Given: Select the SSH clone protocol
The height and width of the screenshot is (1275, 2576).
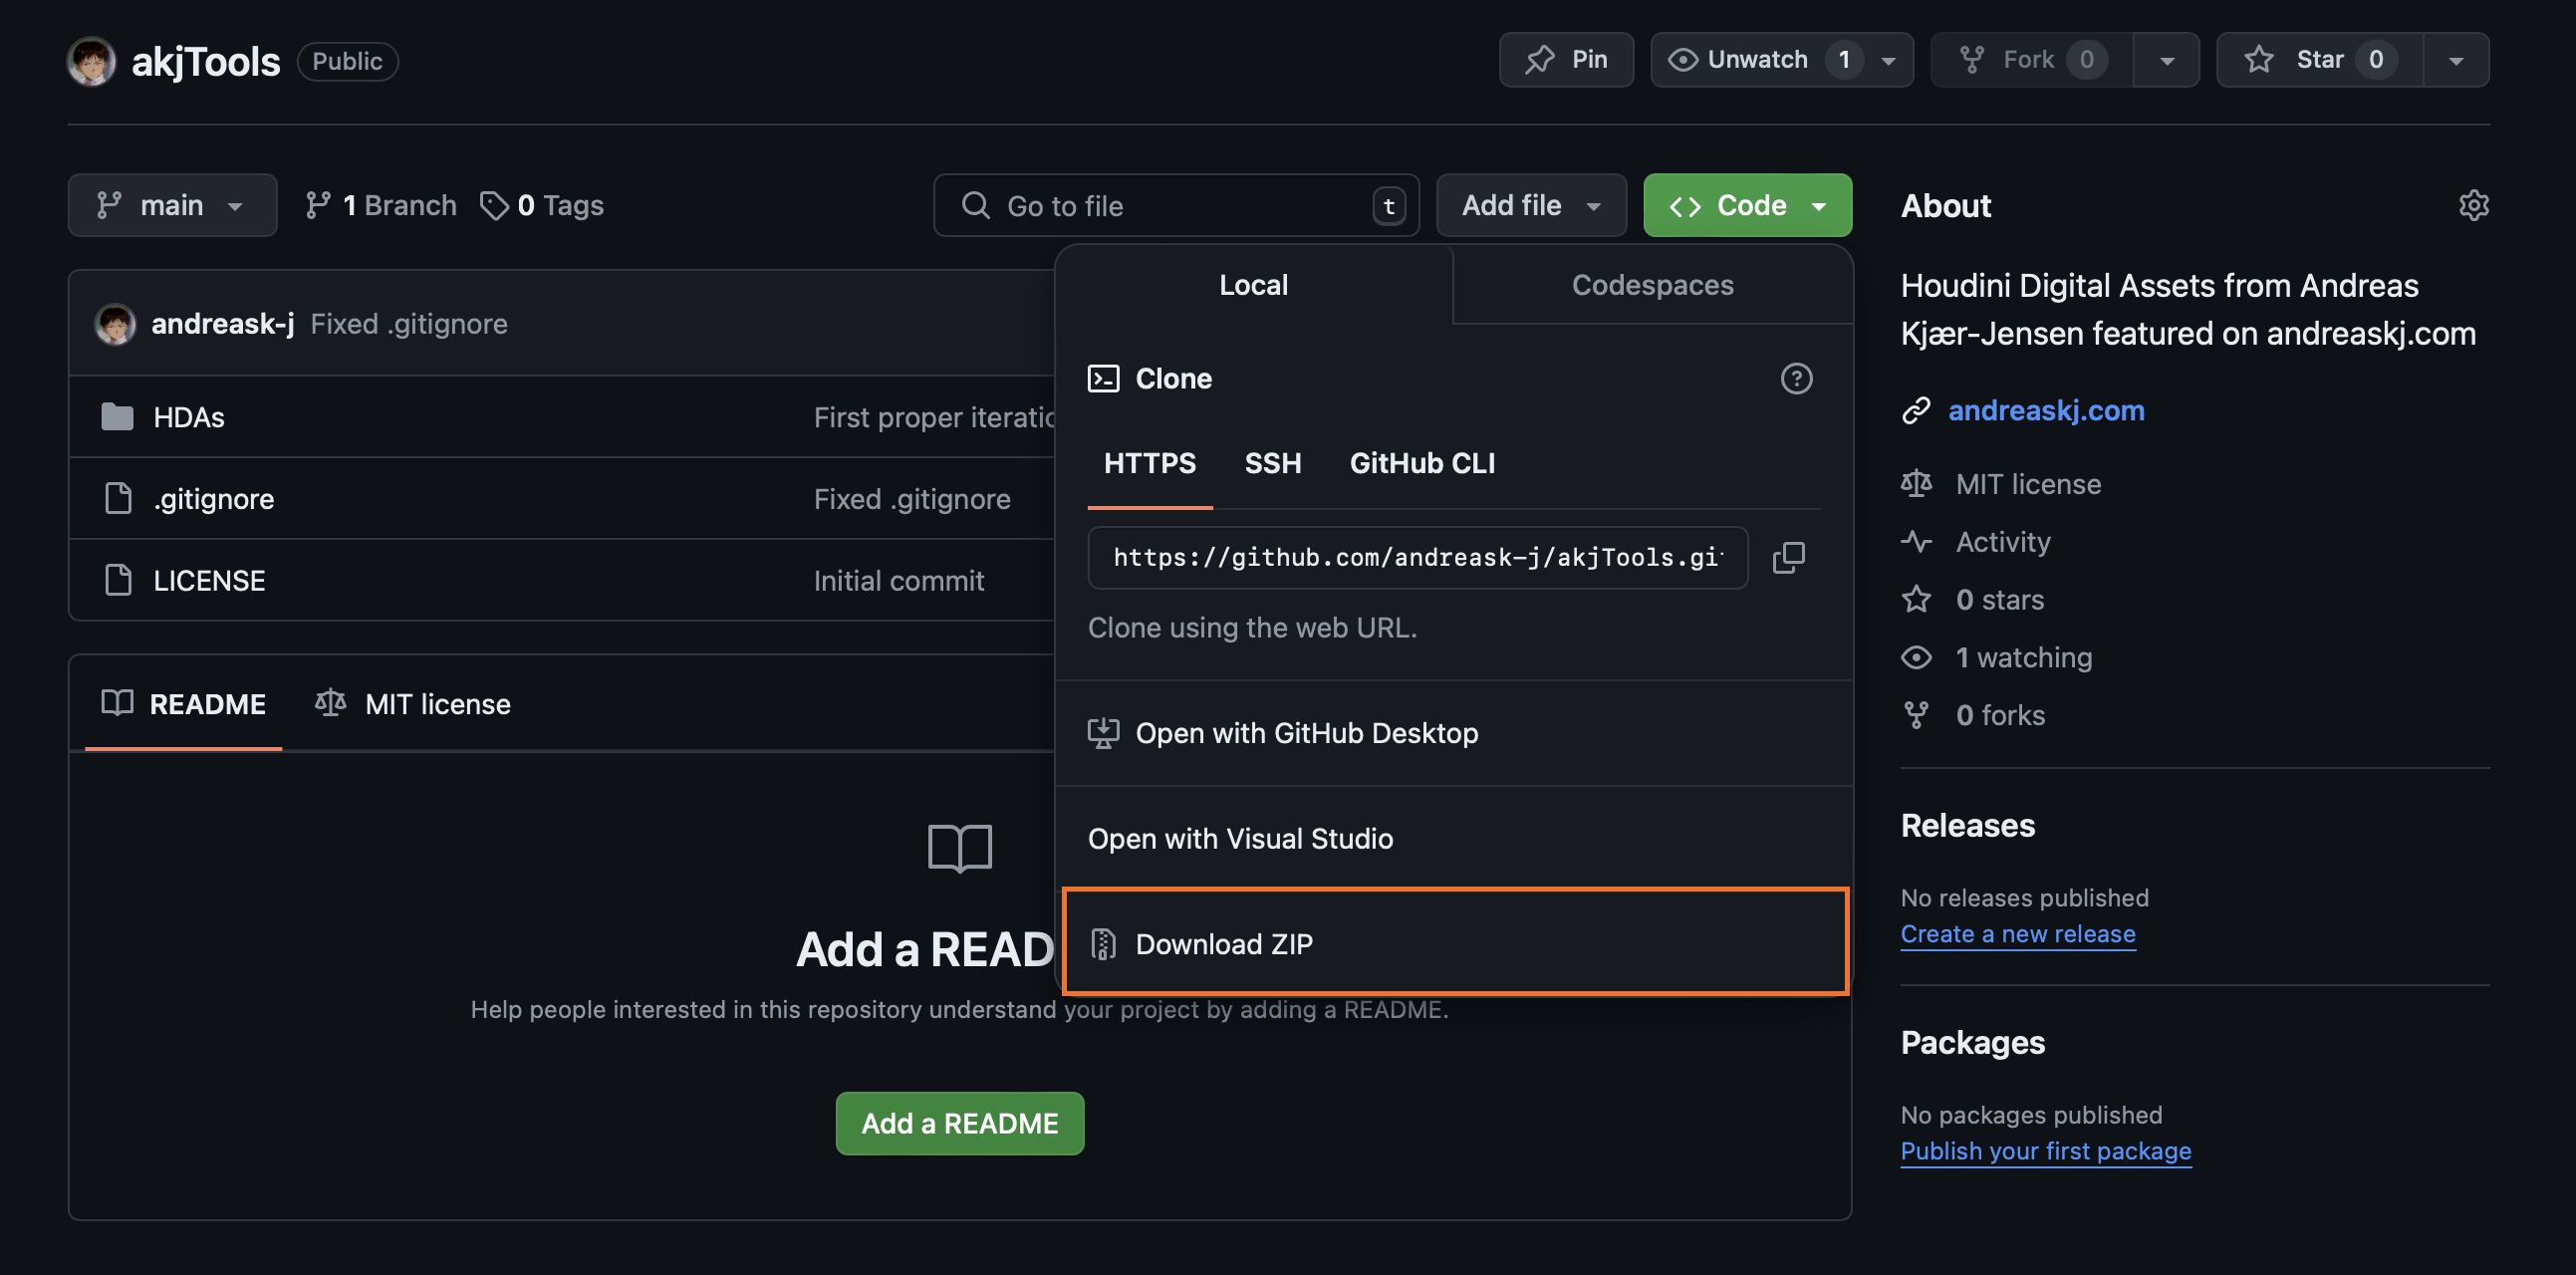Looking at the screenshot, I should tap(1272, 463).
